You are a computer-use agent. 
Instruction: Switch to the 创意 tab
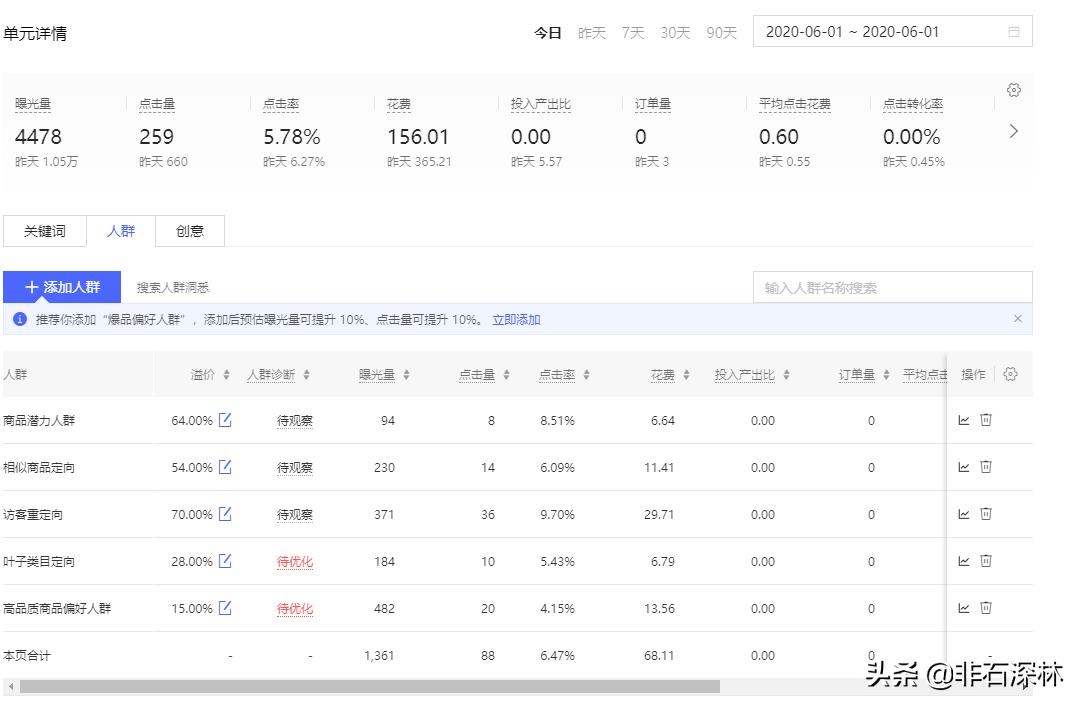point(190,231)
